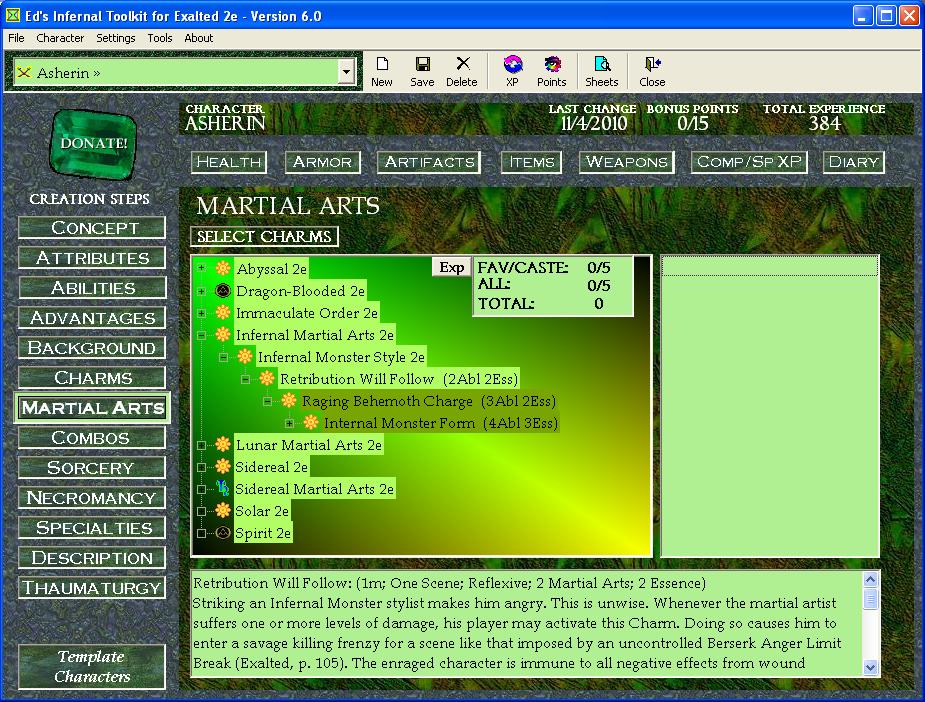Go to the Background creation step
Viewport: 925px width, 702px height.
pyautogui.click(x=92, y=348)
